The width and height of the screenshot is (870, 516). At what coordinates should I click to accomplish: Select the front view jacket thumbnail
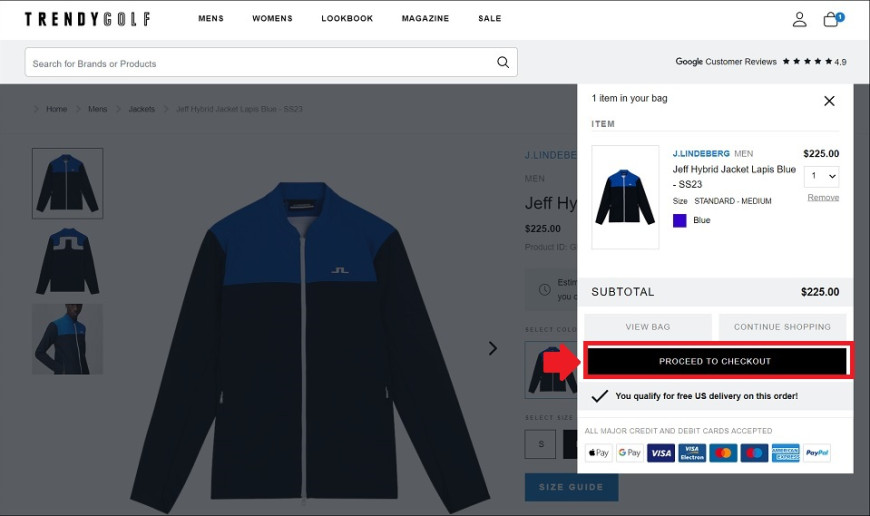pos(68,183)
